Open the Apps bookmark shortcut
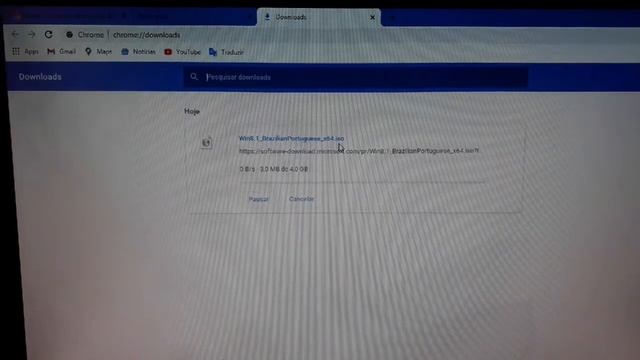 point(25,51)
